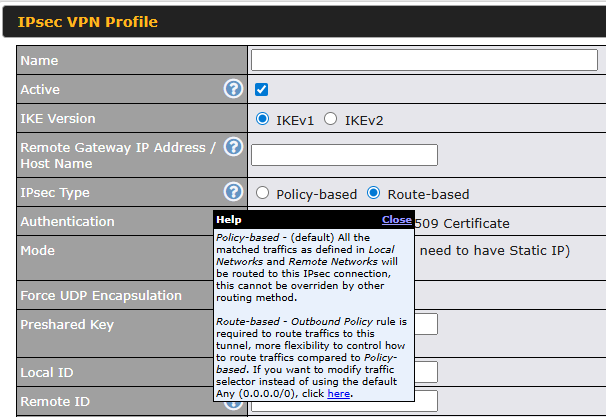
Task: Follow the 'here' link in help text
Action: tap(338, 394)
